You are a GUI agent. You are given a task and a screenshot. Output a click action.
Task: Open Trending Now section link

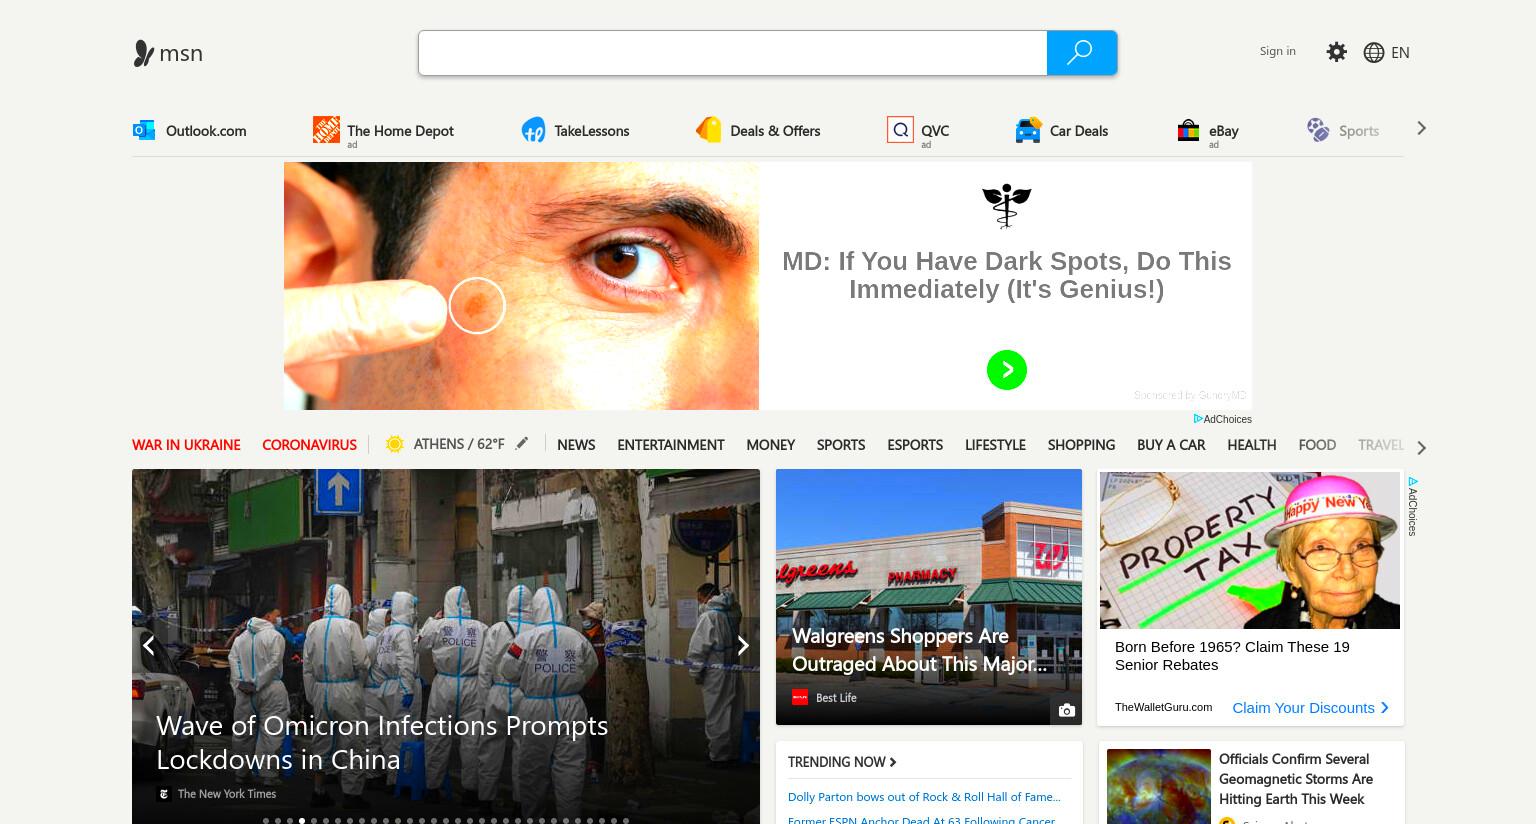coord(842,762)
